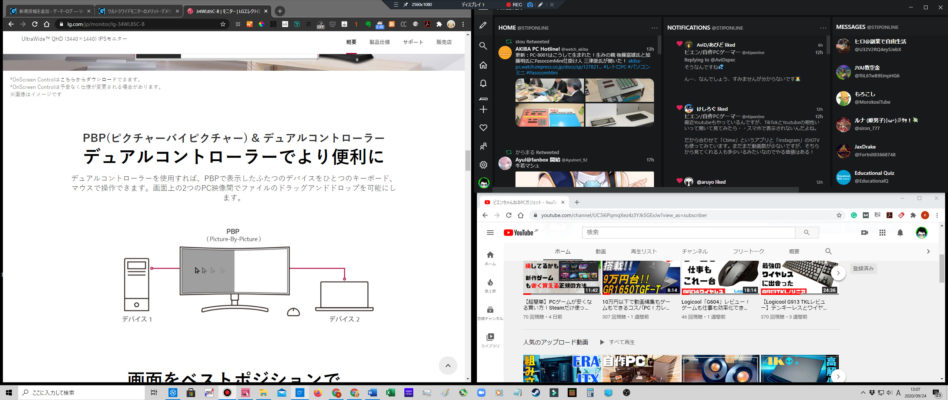Open YouTube hamburger guide menu
Screen dimensions: 948x400
tap(490, 233)
